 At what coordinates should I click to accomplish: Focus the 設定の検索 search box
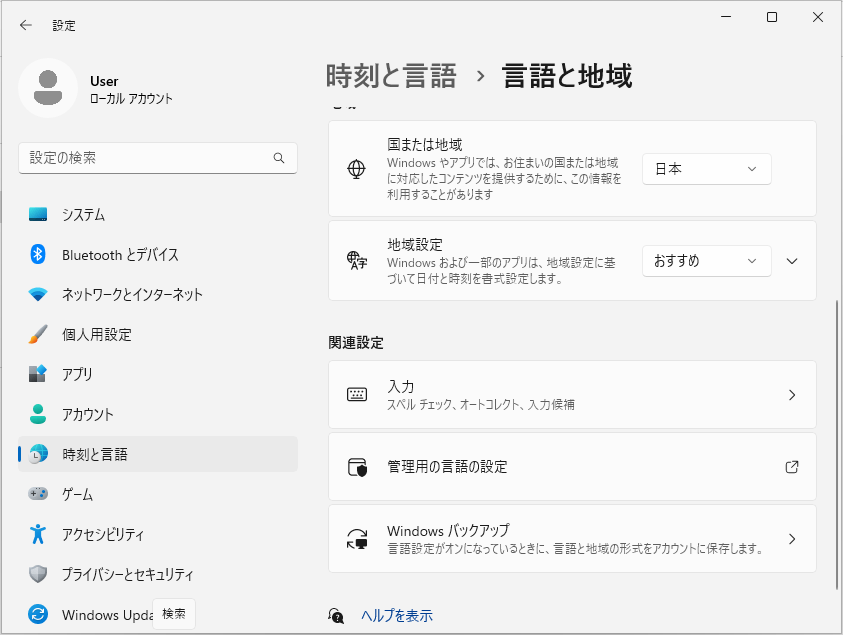tap(158, 158)
